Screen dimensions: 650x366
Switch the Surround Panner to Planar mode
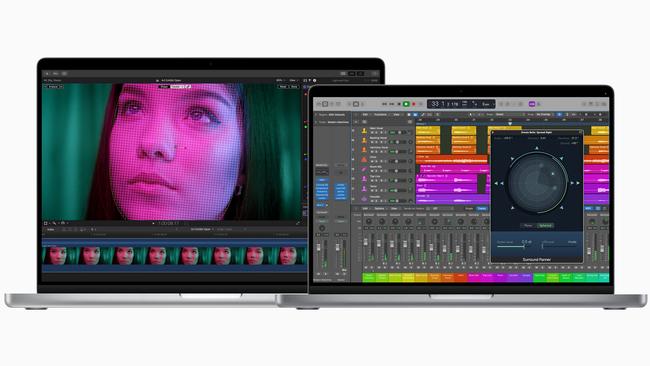529,225
